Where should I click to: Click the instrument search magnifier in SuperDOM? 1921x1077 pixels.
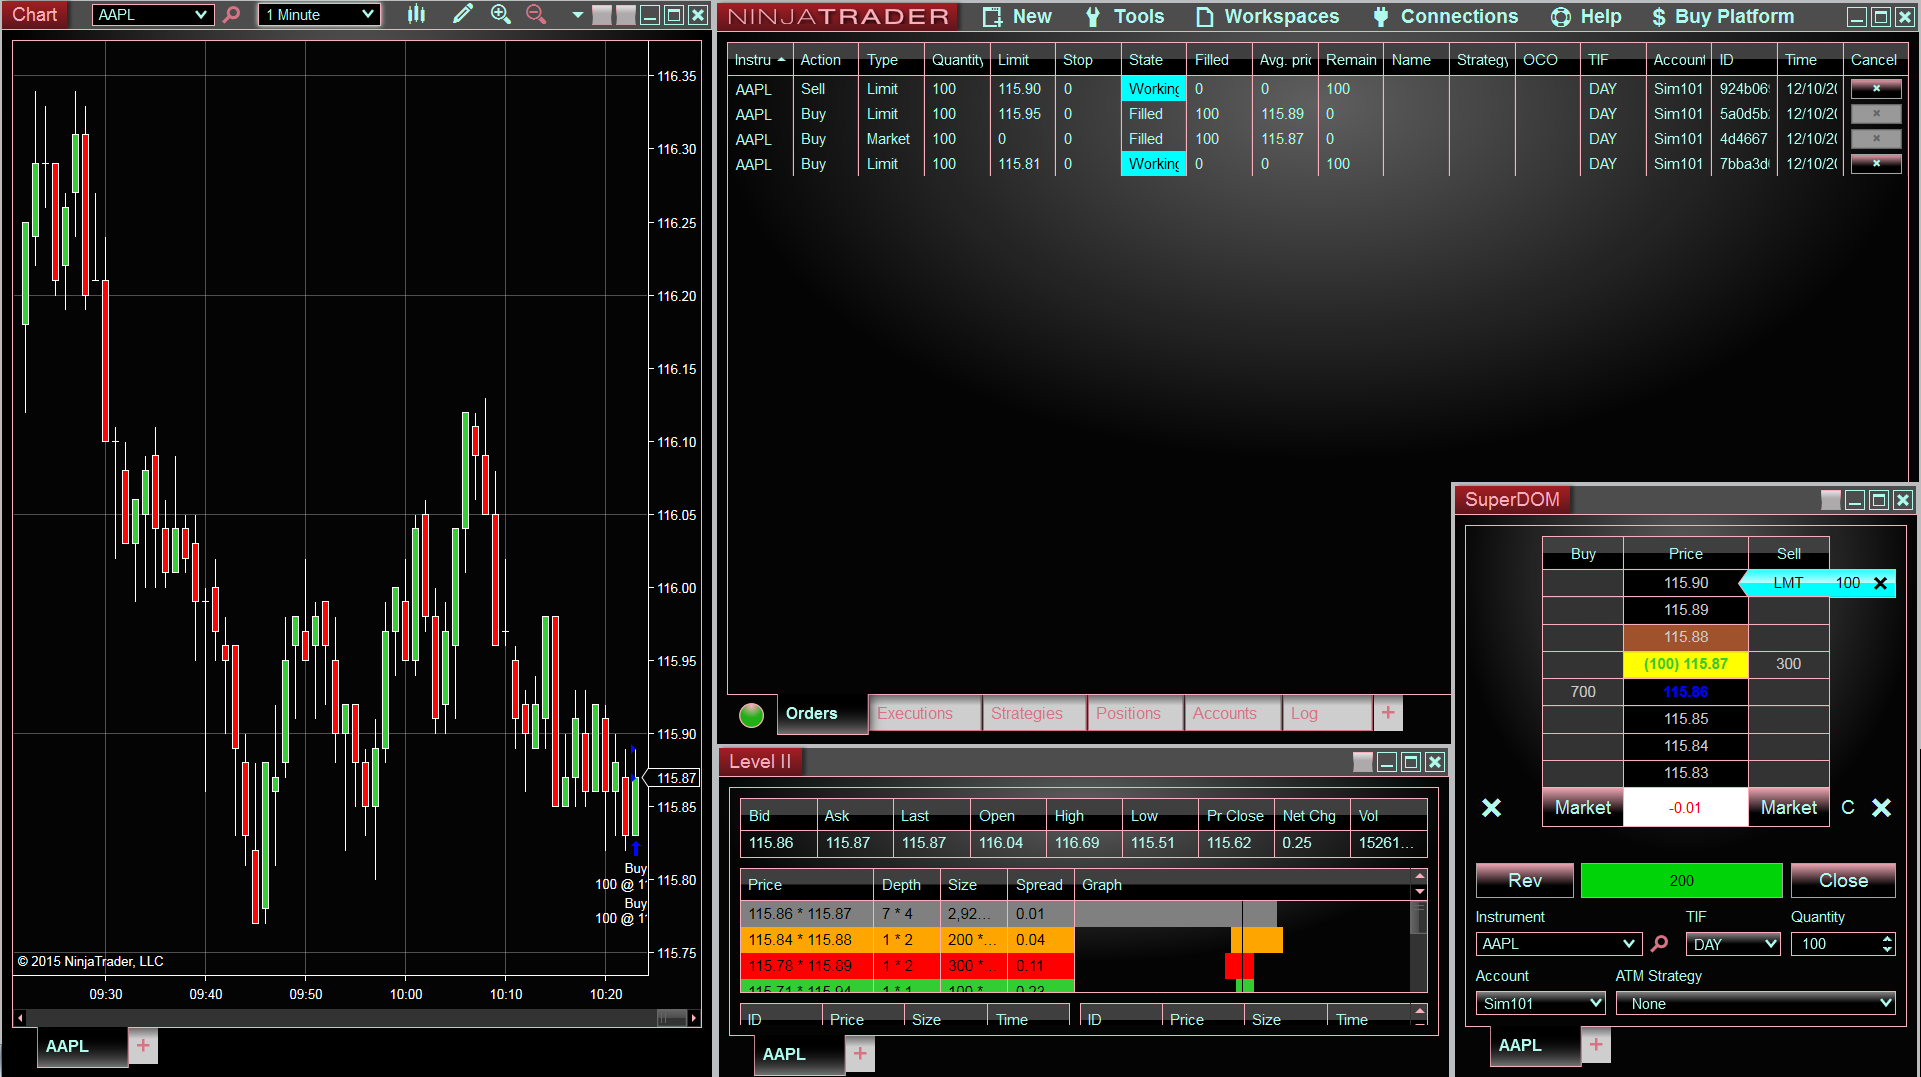1661,943
